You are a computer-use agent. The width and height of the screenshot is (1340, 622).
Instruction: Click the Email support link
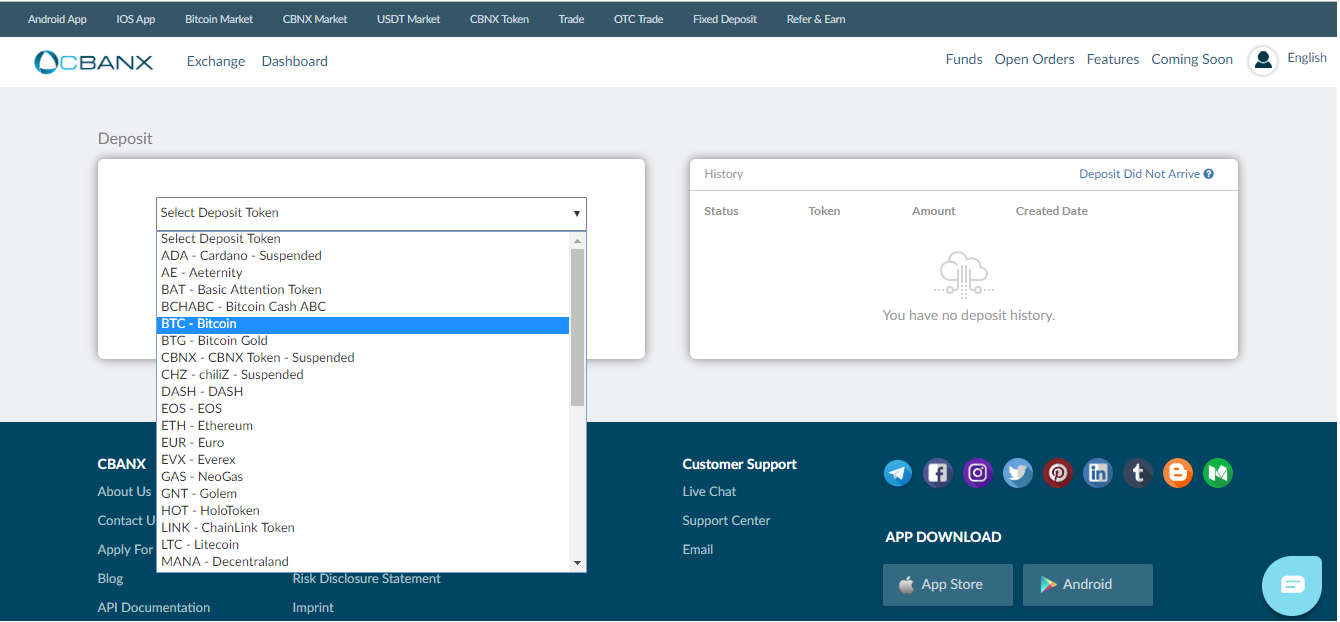(x=698, y=550)
